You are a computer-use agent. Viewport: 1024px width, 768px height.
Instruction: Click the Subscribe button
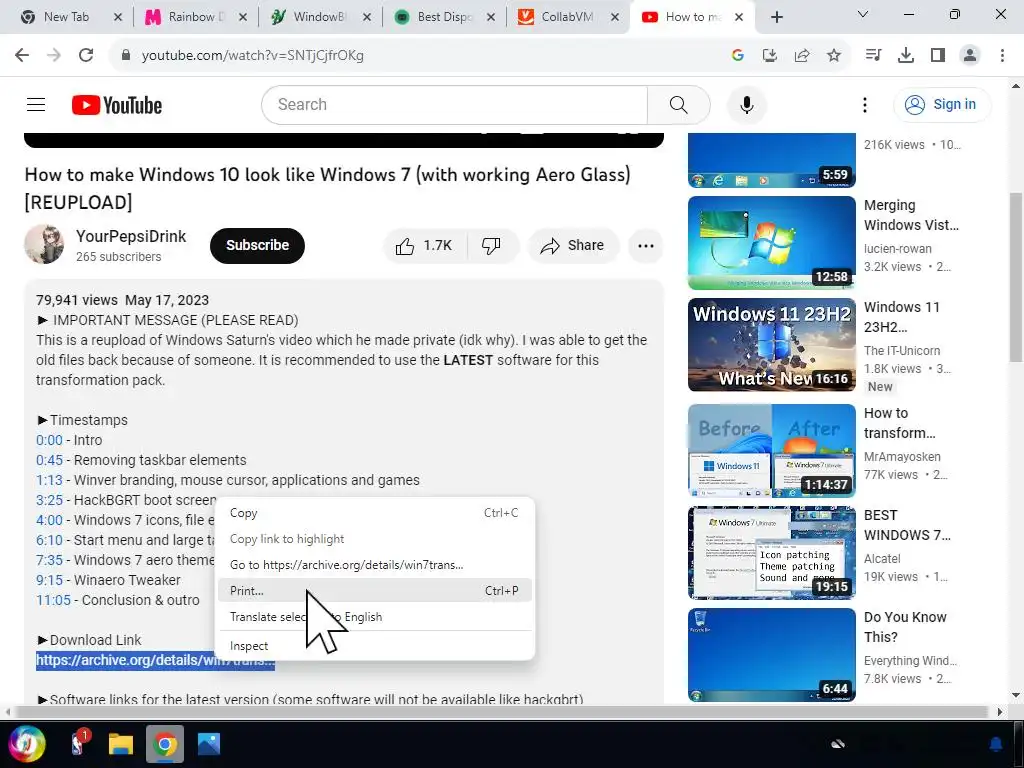coord(257,246)
